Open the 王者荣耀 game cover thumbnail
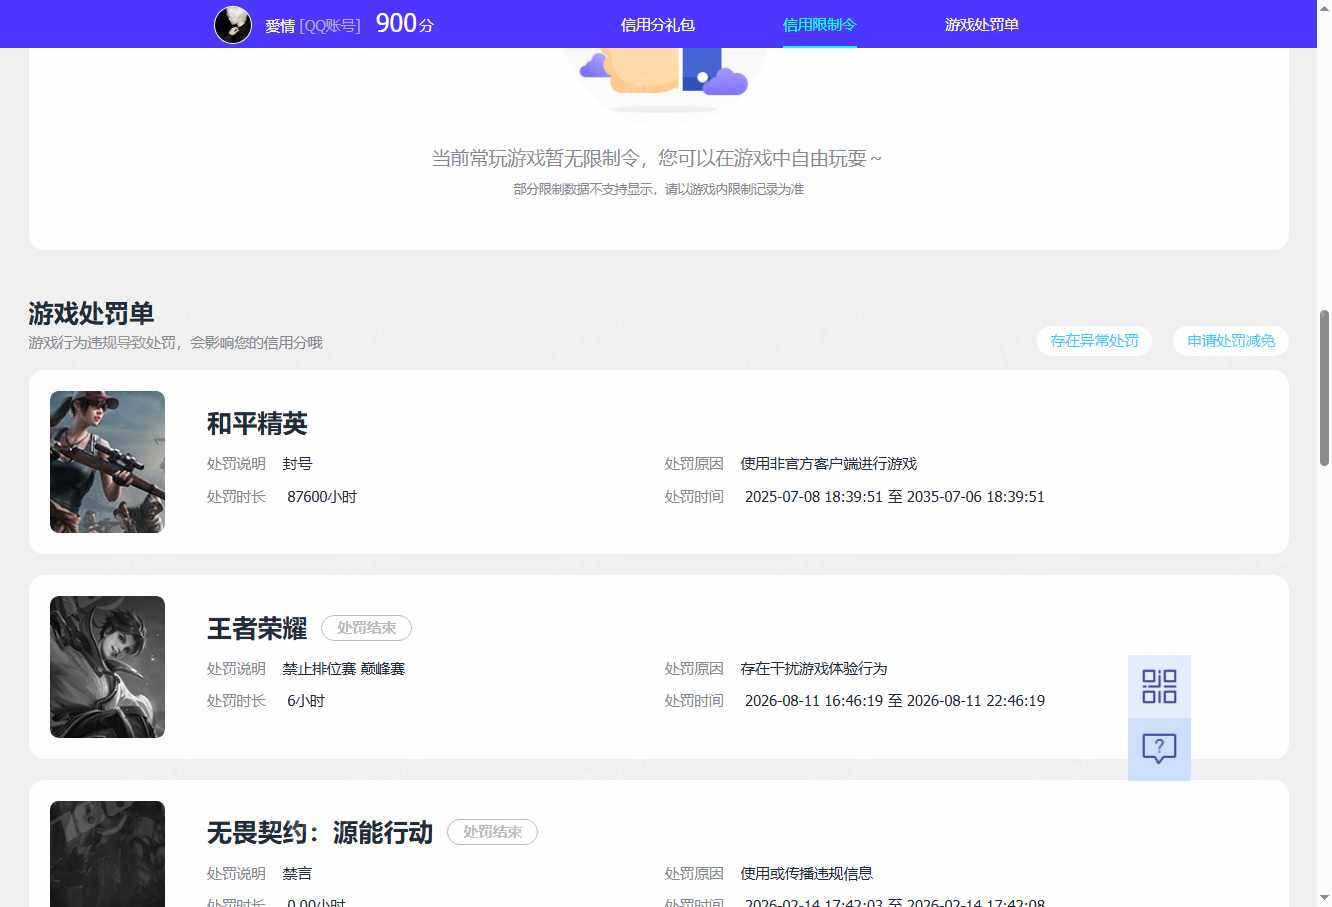The height and width of the screenshot is (907, 1332). click(107, 667)
